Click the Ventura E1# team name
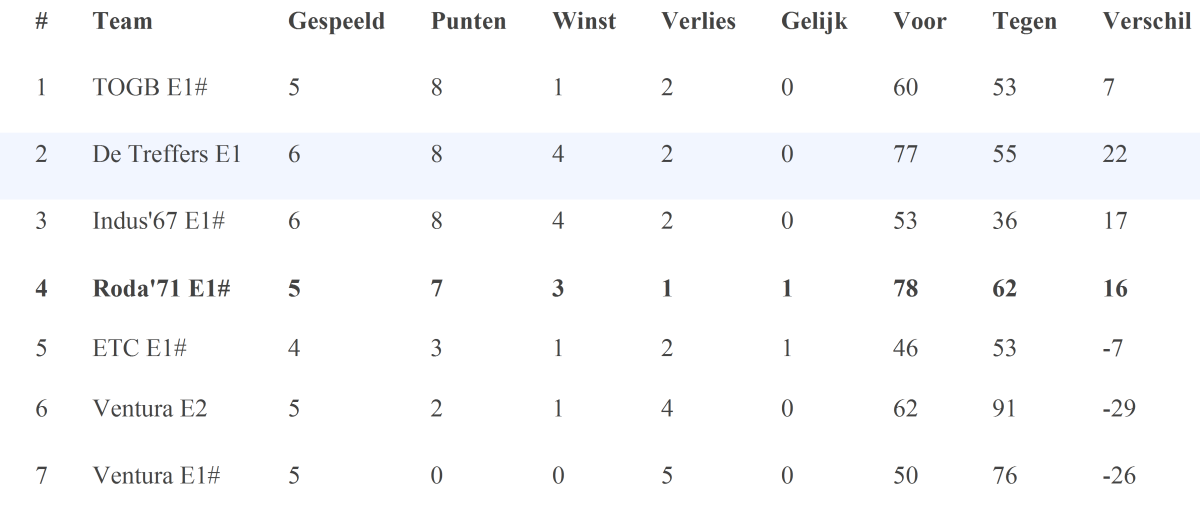 pyautogui.click(x=157, y=476)
